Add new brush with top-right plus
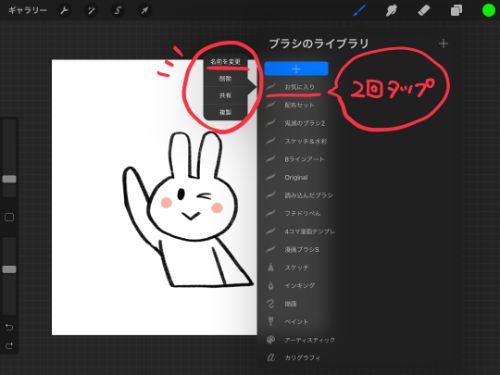Viewport: 500px width, 375px height. coord(443,44)
